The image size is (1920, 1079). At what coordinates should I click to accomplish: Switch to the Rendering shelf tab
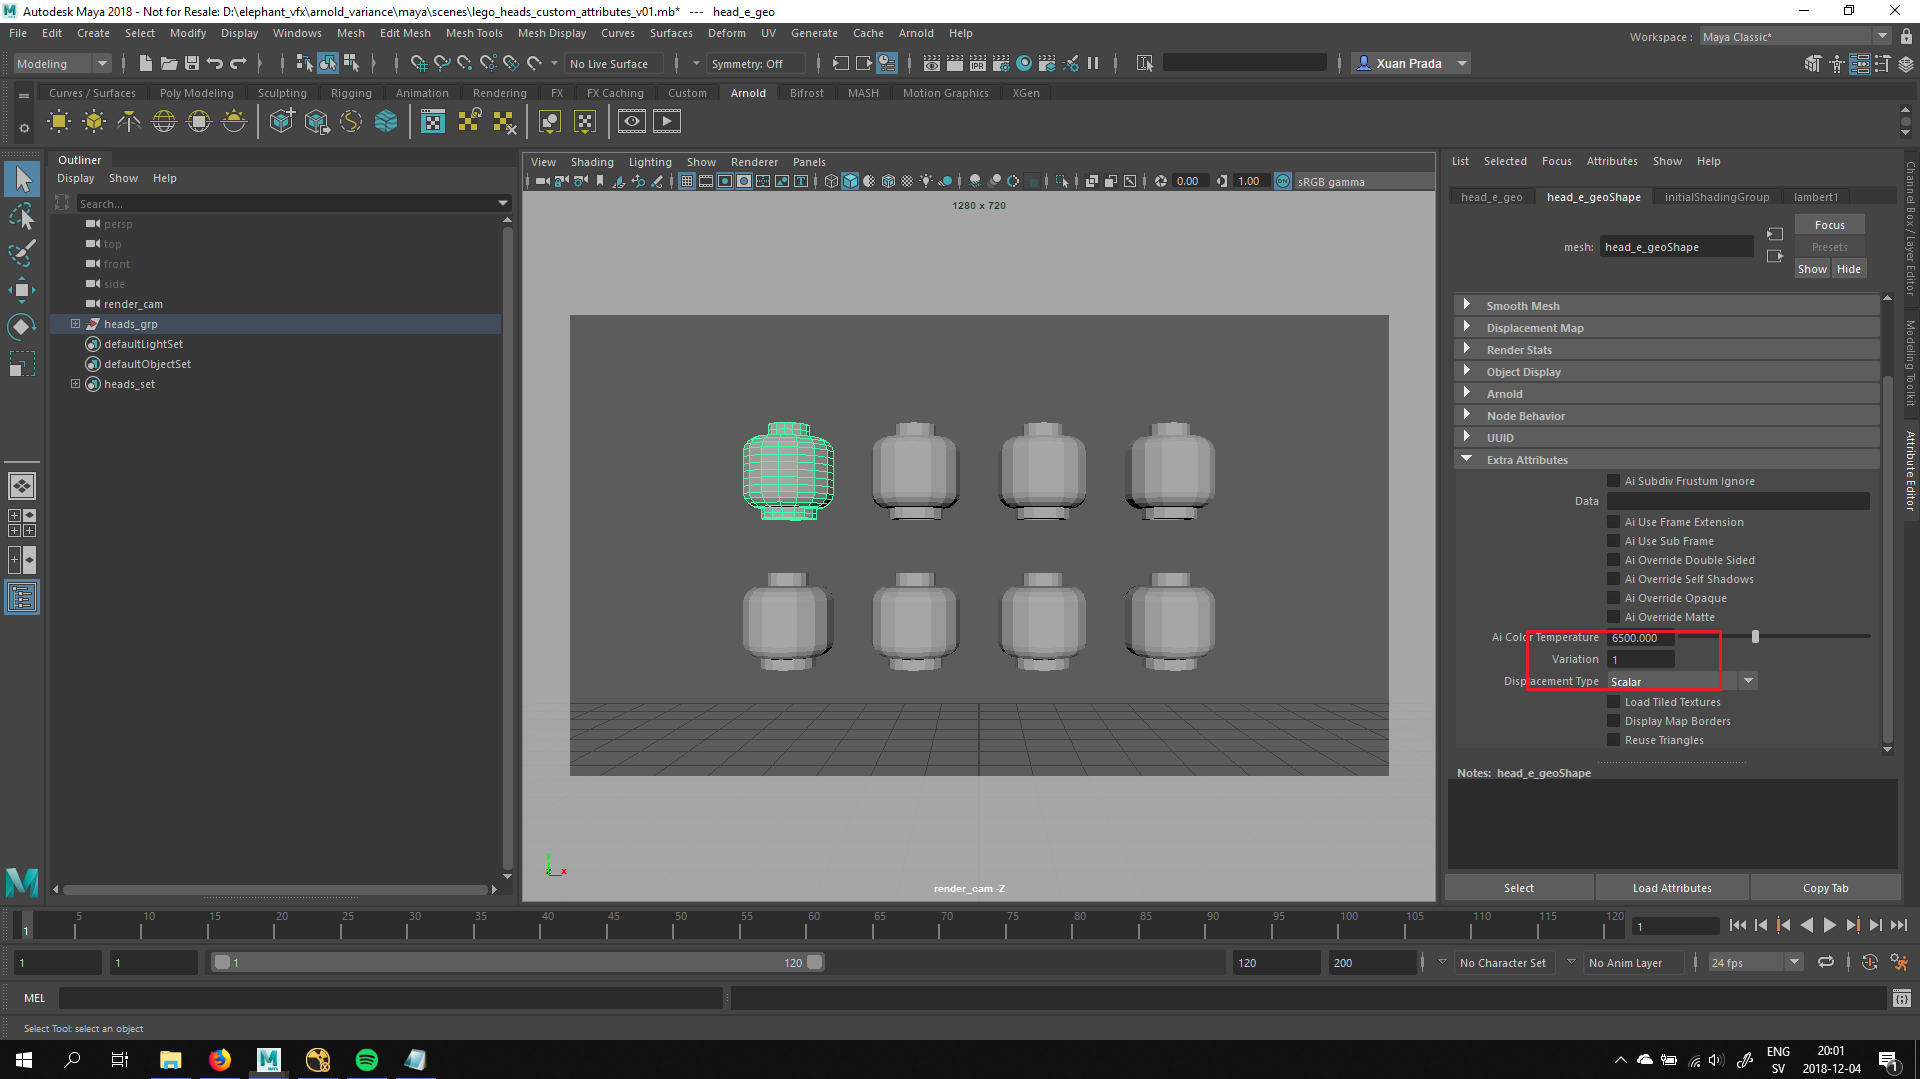(x=499, y=93)
